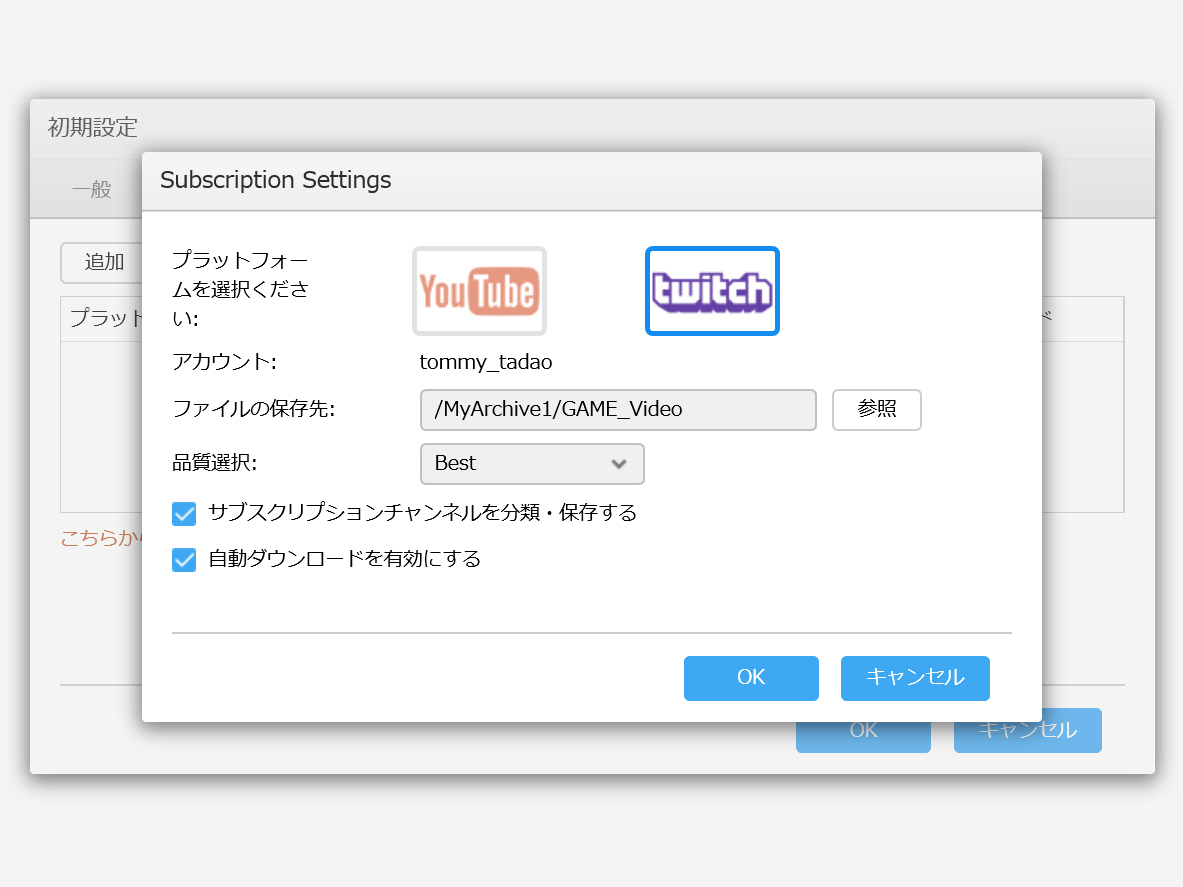Click the ファイルの保存先: label
Image resolution: width=1183 pixels, height=887 pixels.
coord(254,409)
